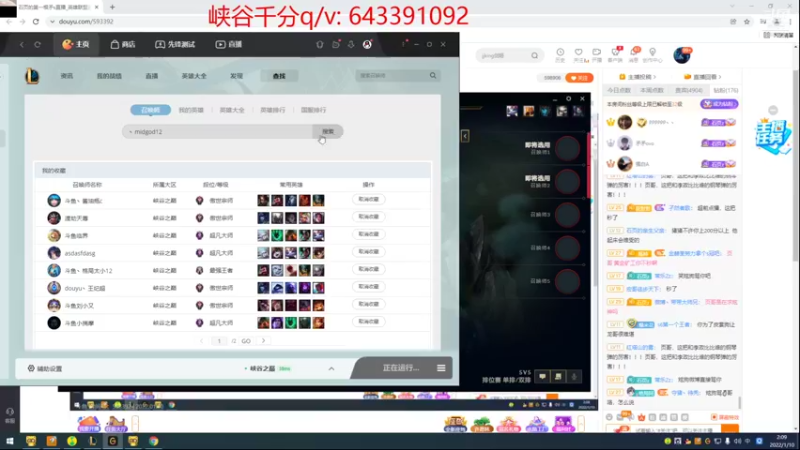Viewport: 800px width, 450px height.
Task: Select 资讯 menu in LoL helper
Action: point(67,76)
